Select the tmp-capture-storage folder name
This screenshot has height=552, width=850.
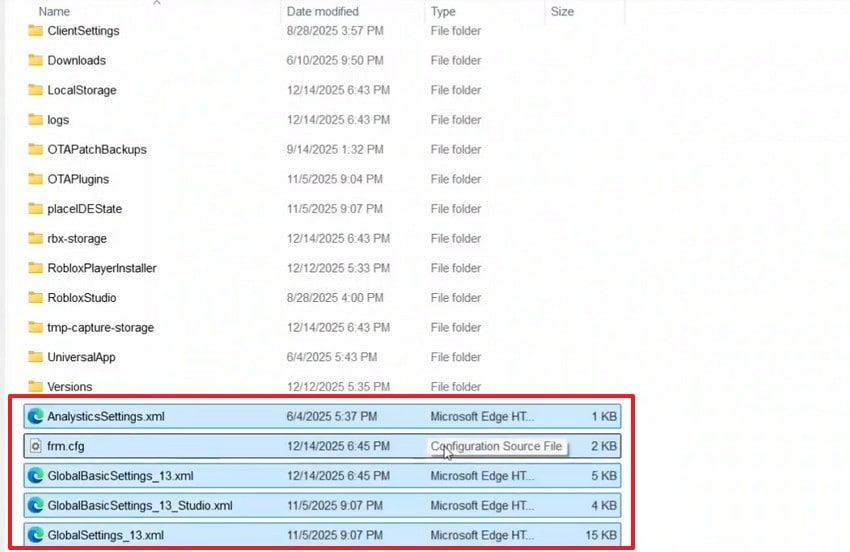click(100, 328)
